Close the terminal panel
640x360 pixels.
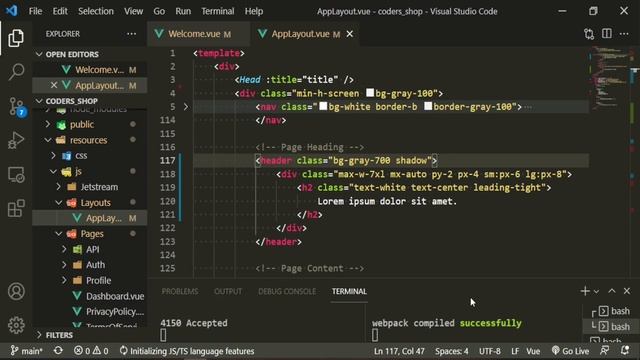[627, 291]
